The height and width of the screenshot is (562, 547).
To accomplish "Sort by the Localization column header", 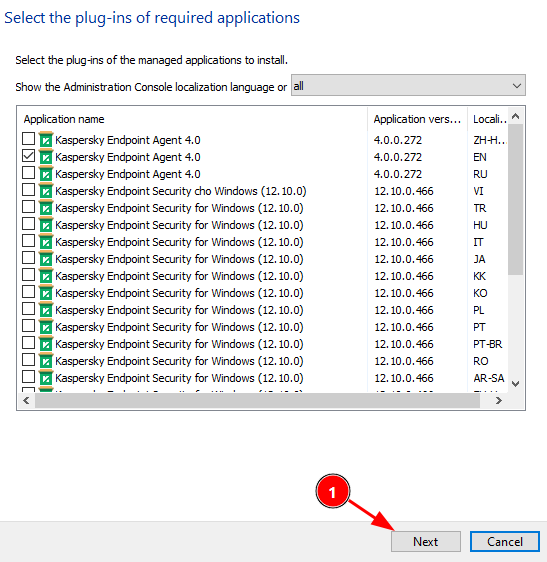I will pyautogui.click(x=488, y=119).
